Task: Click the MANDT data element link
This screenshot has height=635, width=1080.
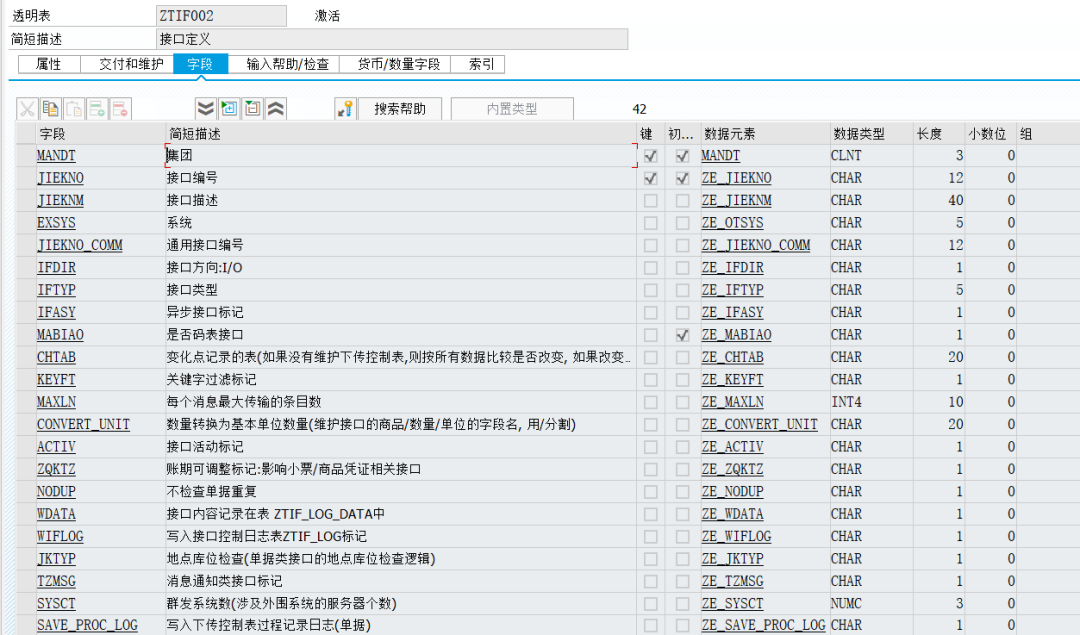Action: (x=720, y=156)
